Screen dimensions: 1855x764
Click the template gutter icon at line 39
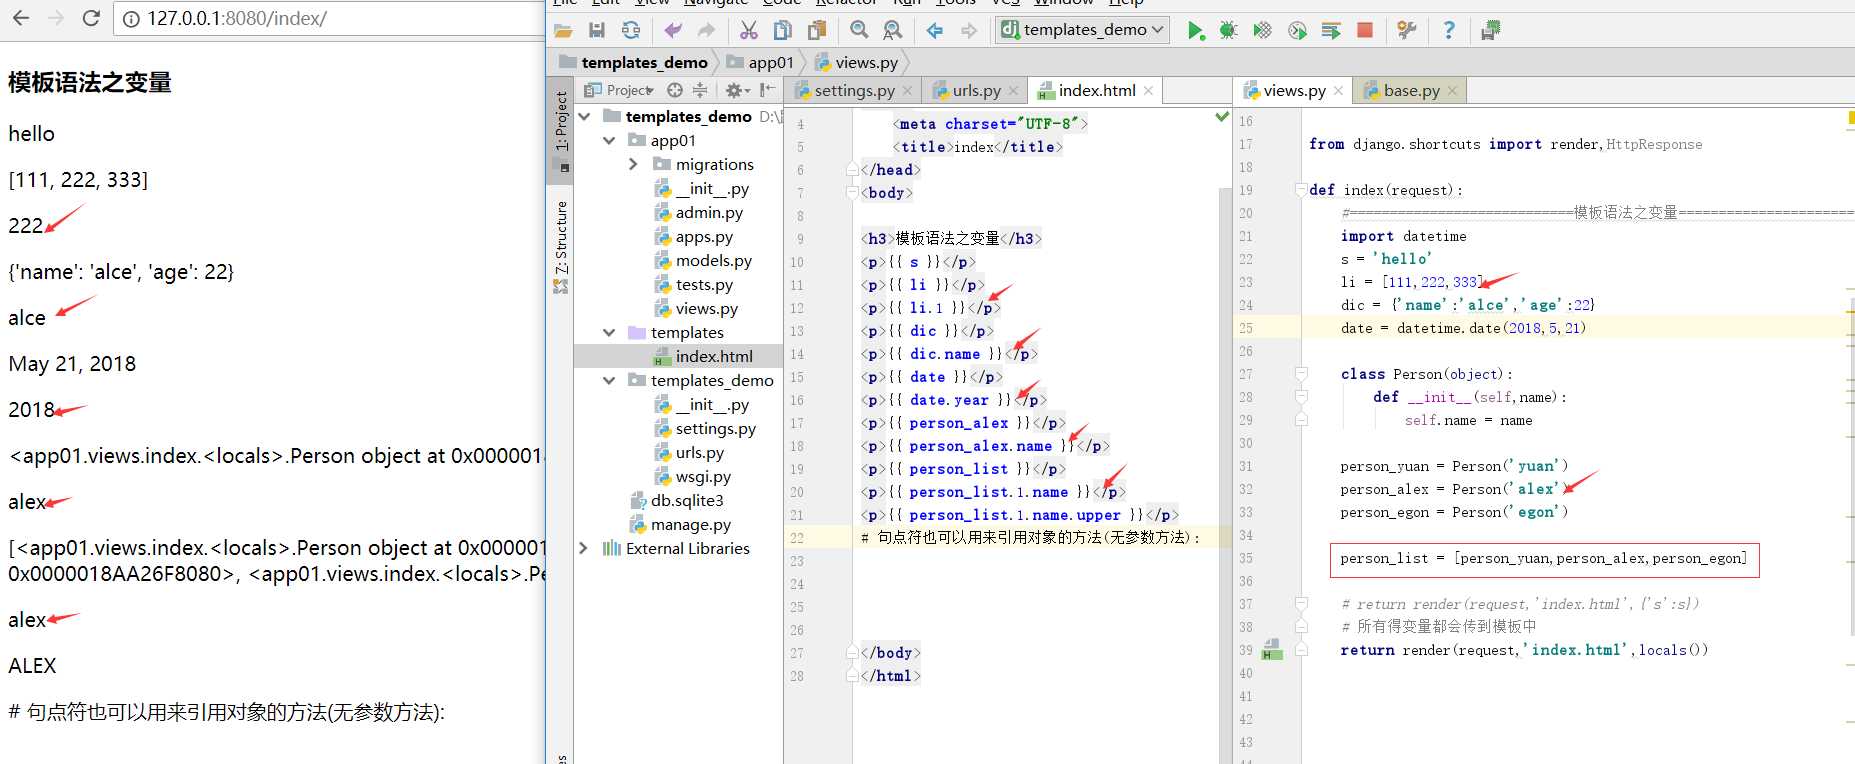[x=1271, y=649]
